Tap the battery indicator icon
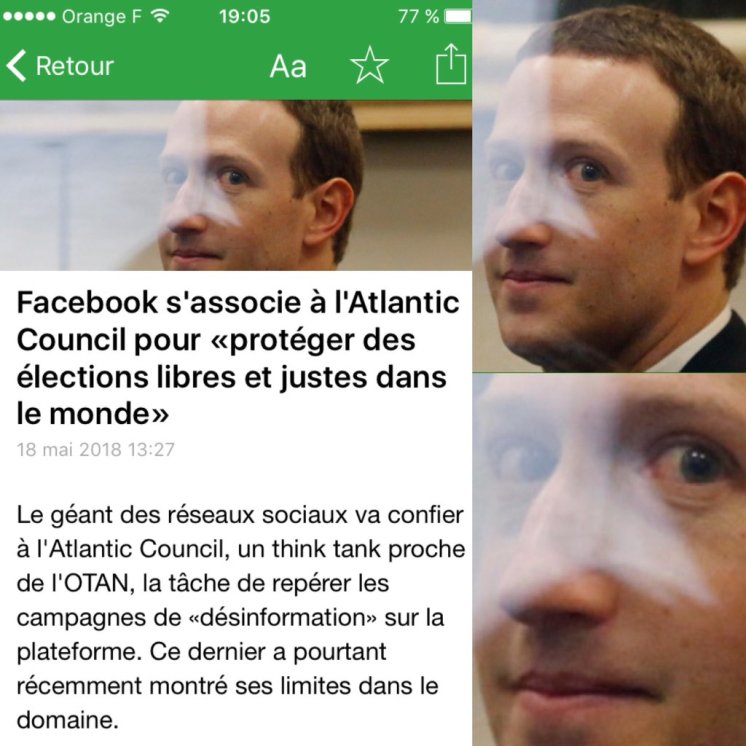Screen dimensions: 746x746 (x=458, y=17)
